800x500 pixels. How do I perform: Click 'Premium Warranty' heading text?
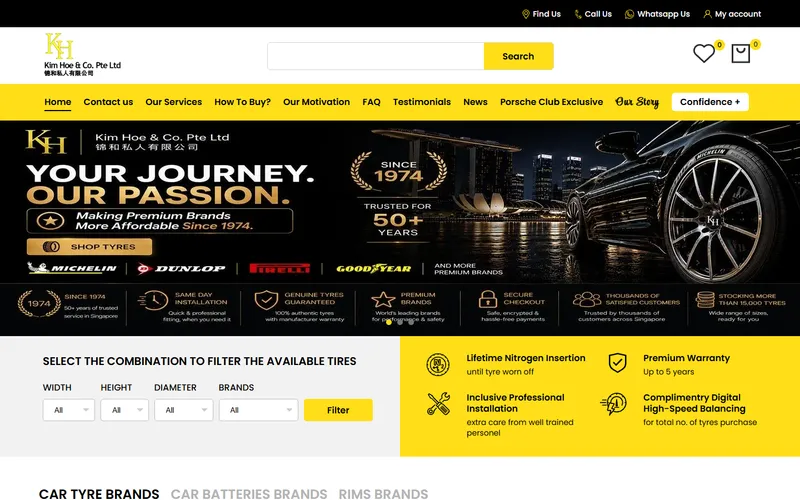click(x=686, y=358)
